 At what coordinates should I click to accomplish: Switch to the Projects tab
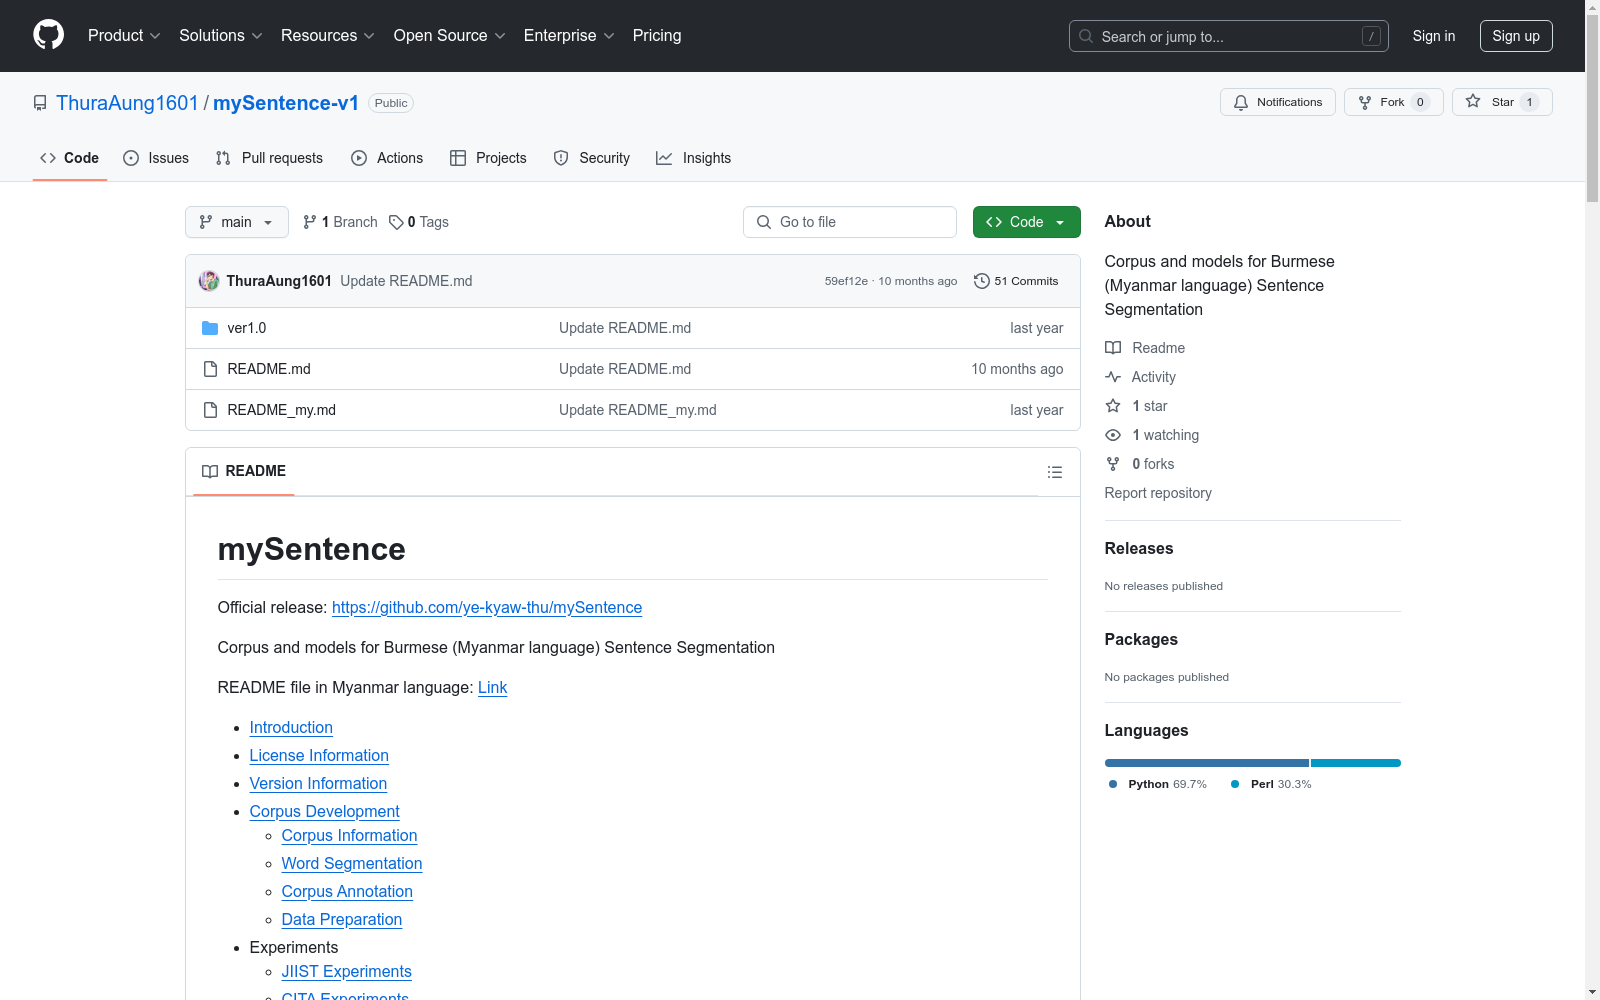[488, 158]
